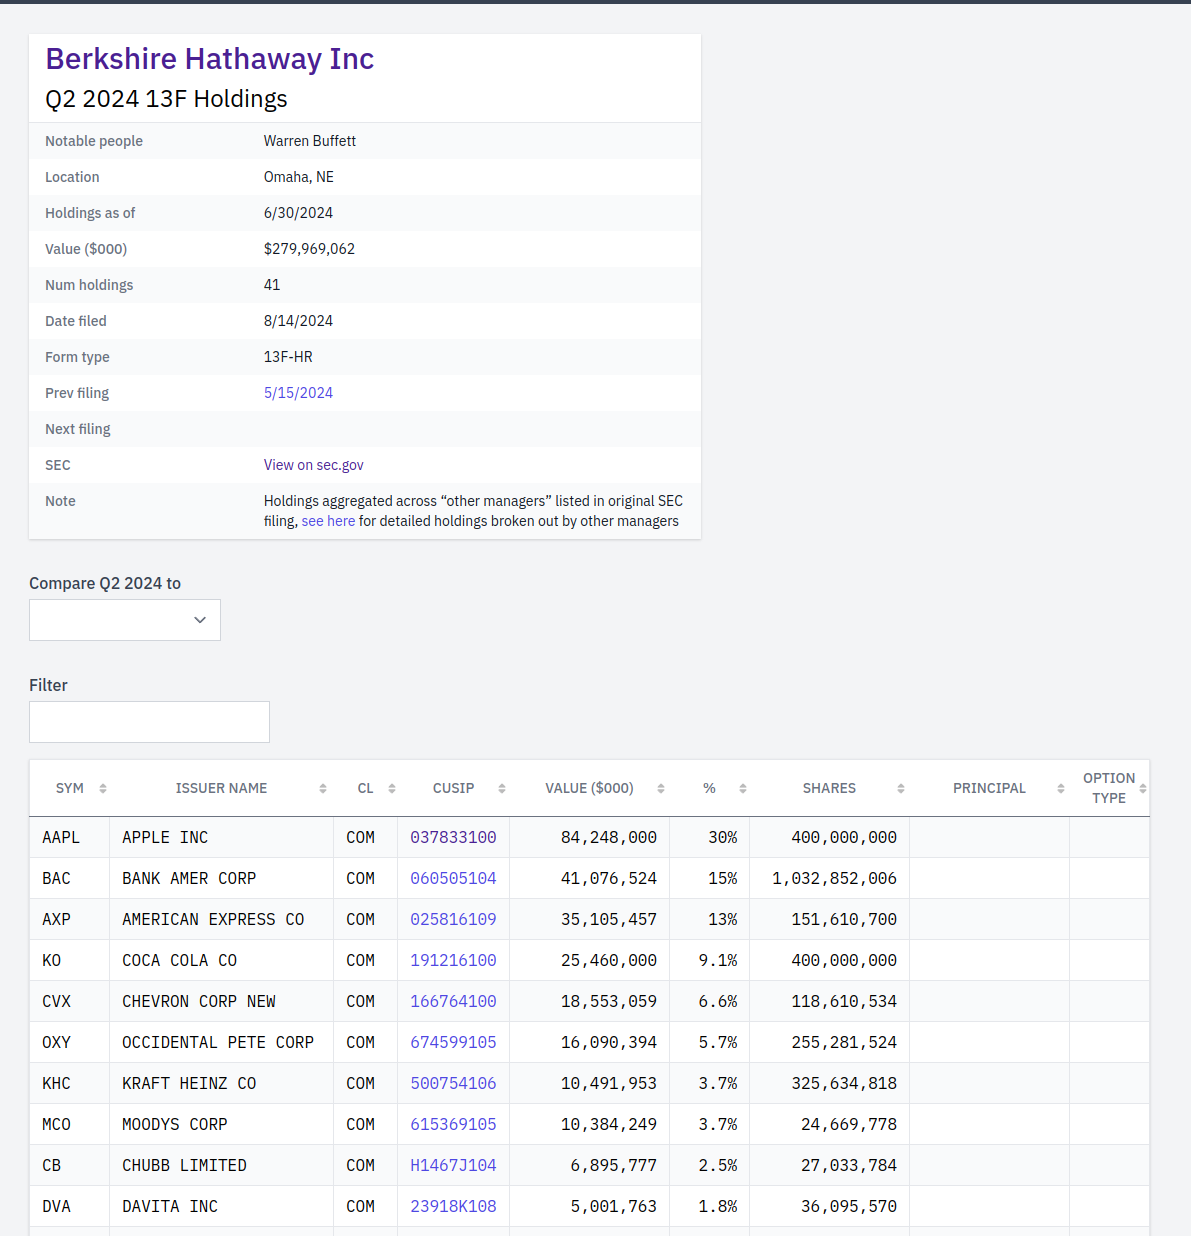Click the Filter input field
Image resolution: width=1191 pixels, height=1236 pixels.
pyautogui.click(x=149, y=722)
